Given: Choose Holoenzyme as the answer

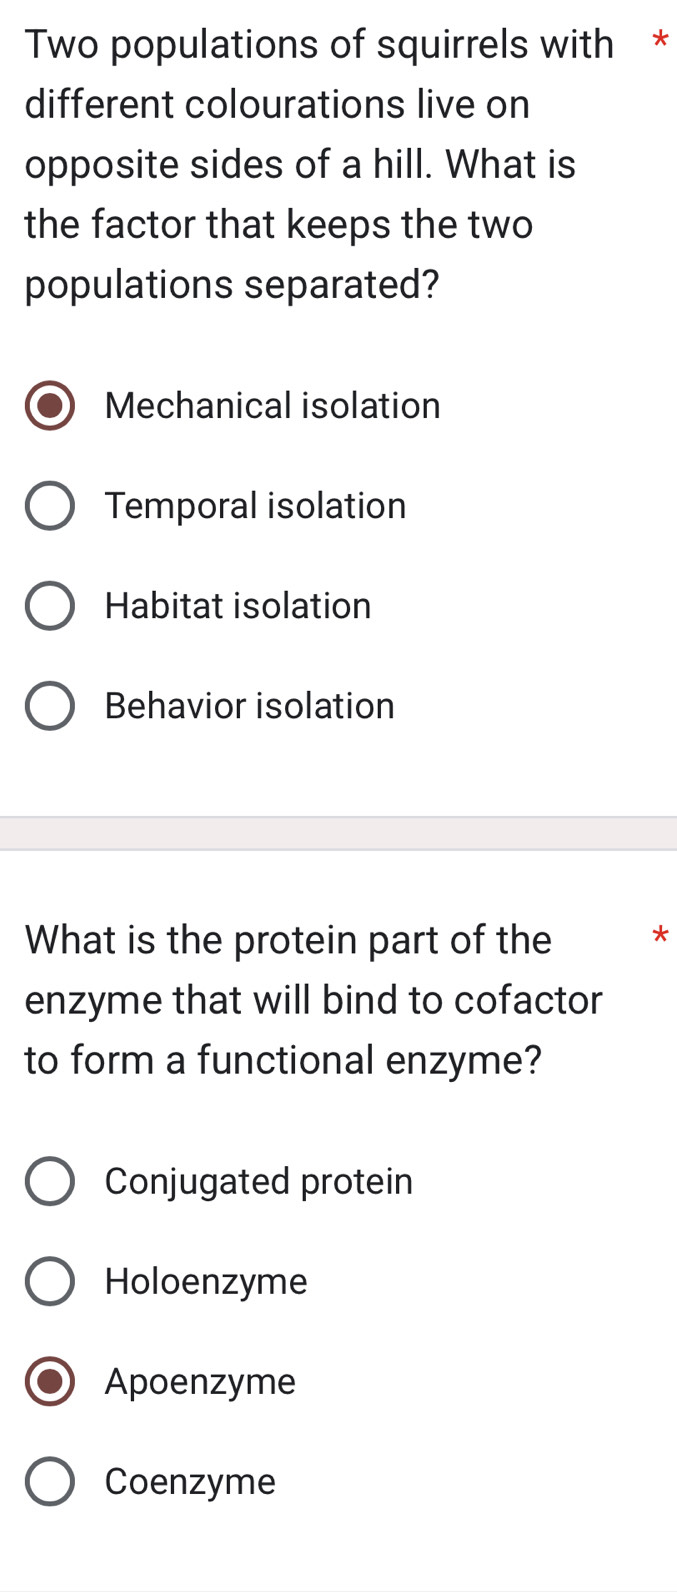Looking at the screenshot, I should tap(49, 1281).
